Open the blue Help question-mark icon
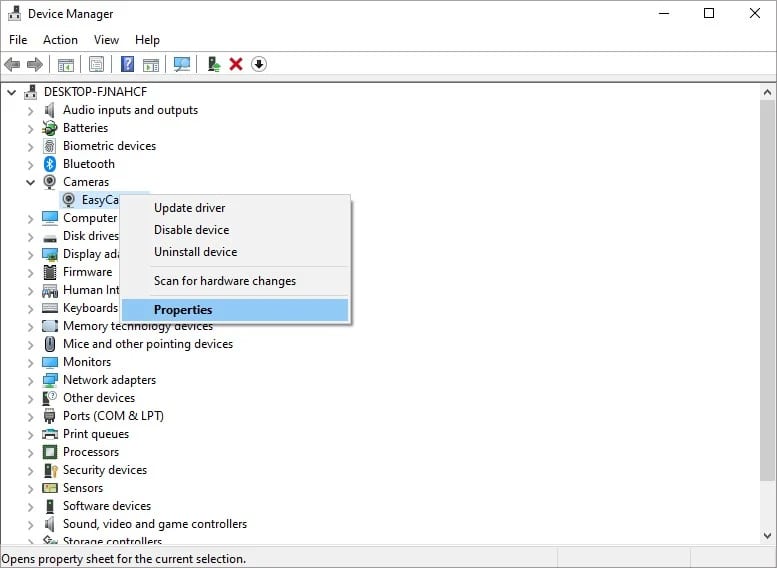This screenshot has height=568, width=777. tap(127, 64)
